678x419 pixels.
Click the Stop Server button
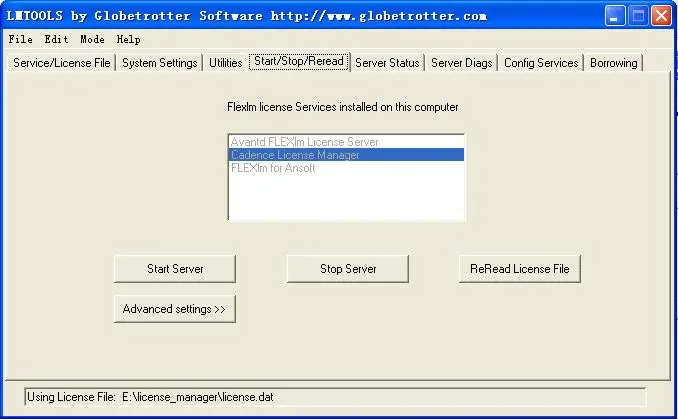348,269
